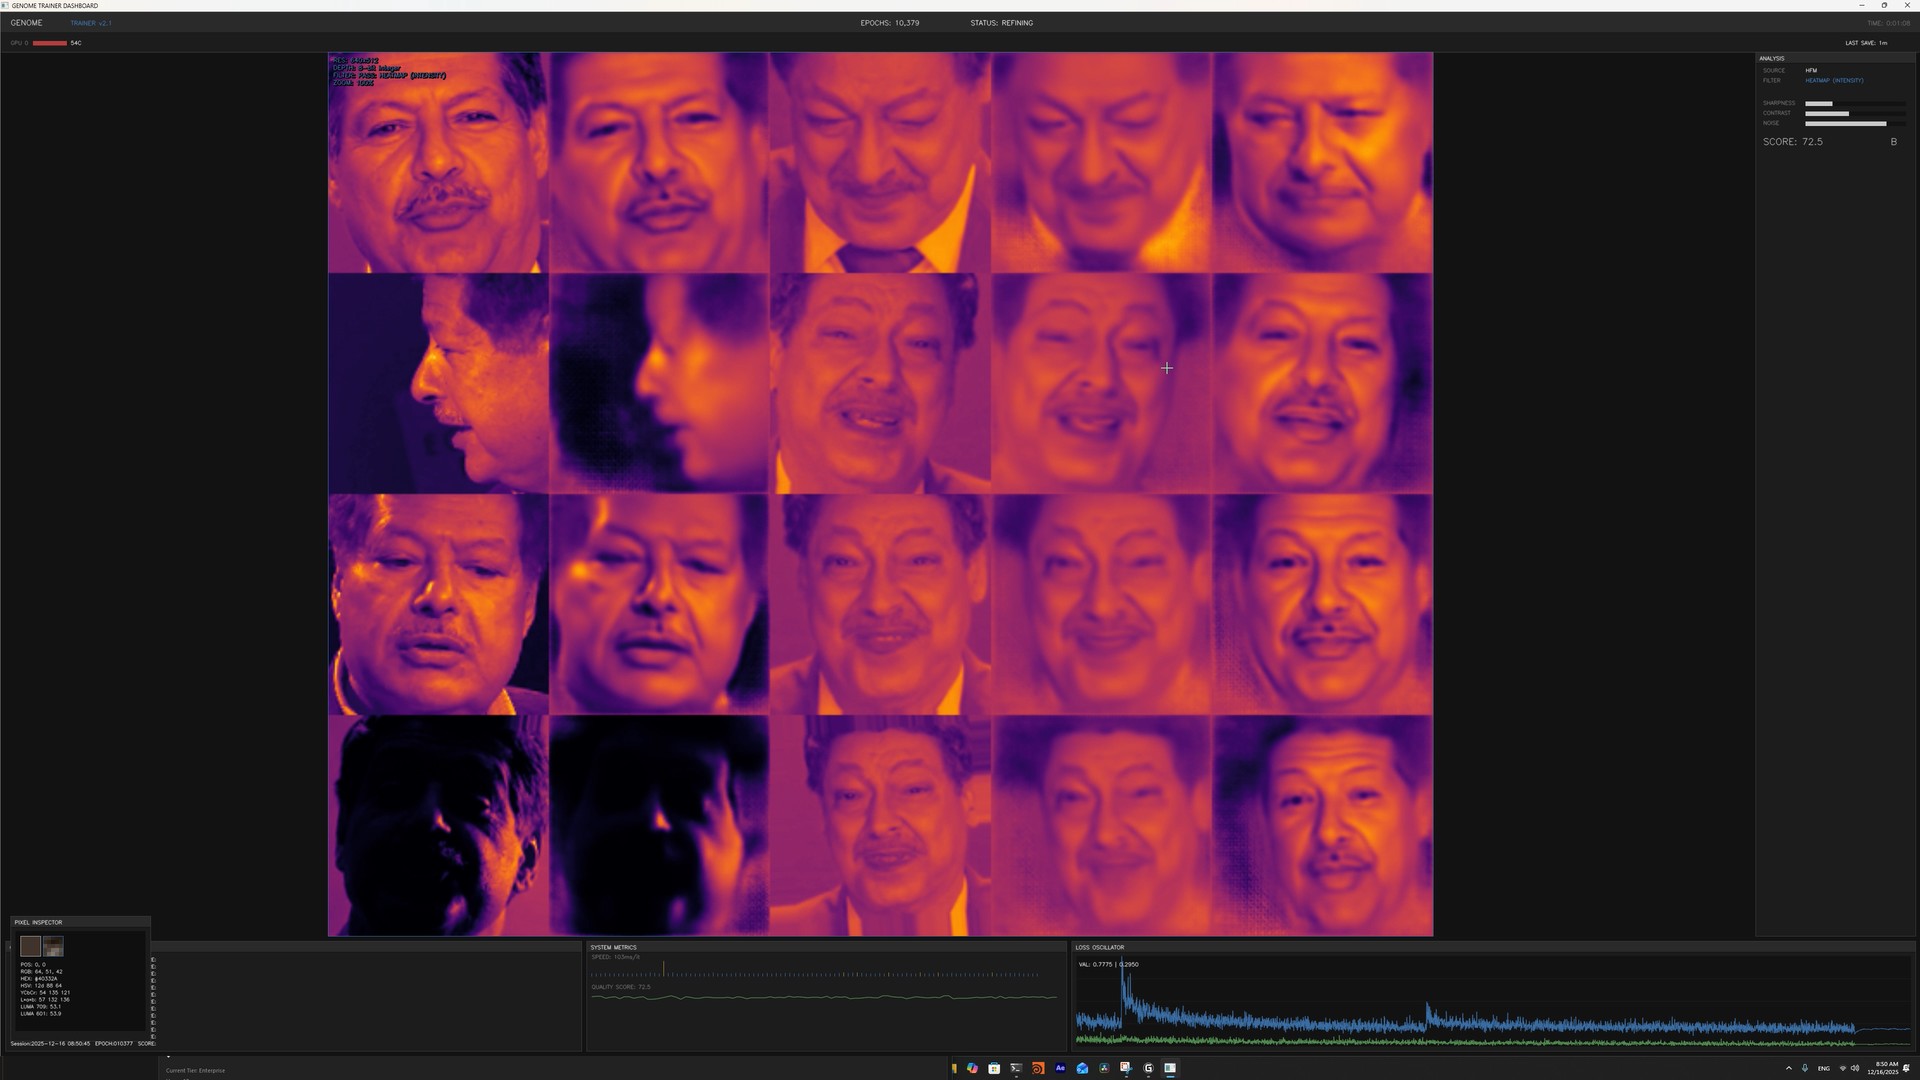Launch Microsoft Store from taskbar
The height and width of the screenshot is (1080, 1920).
coord(994,1068)
